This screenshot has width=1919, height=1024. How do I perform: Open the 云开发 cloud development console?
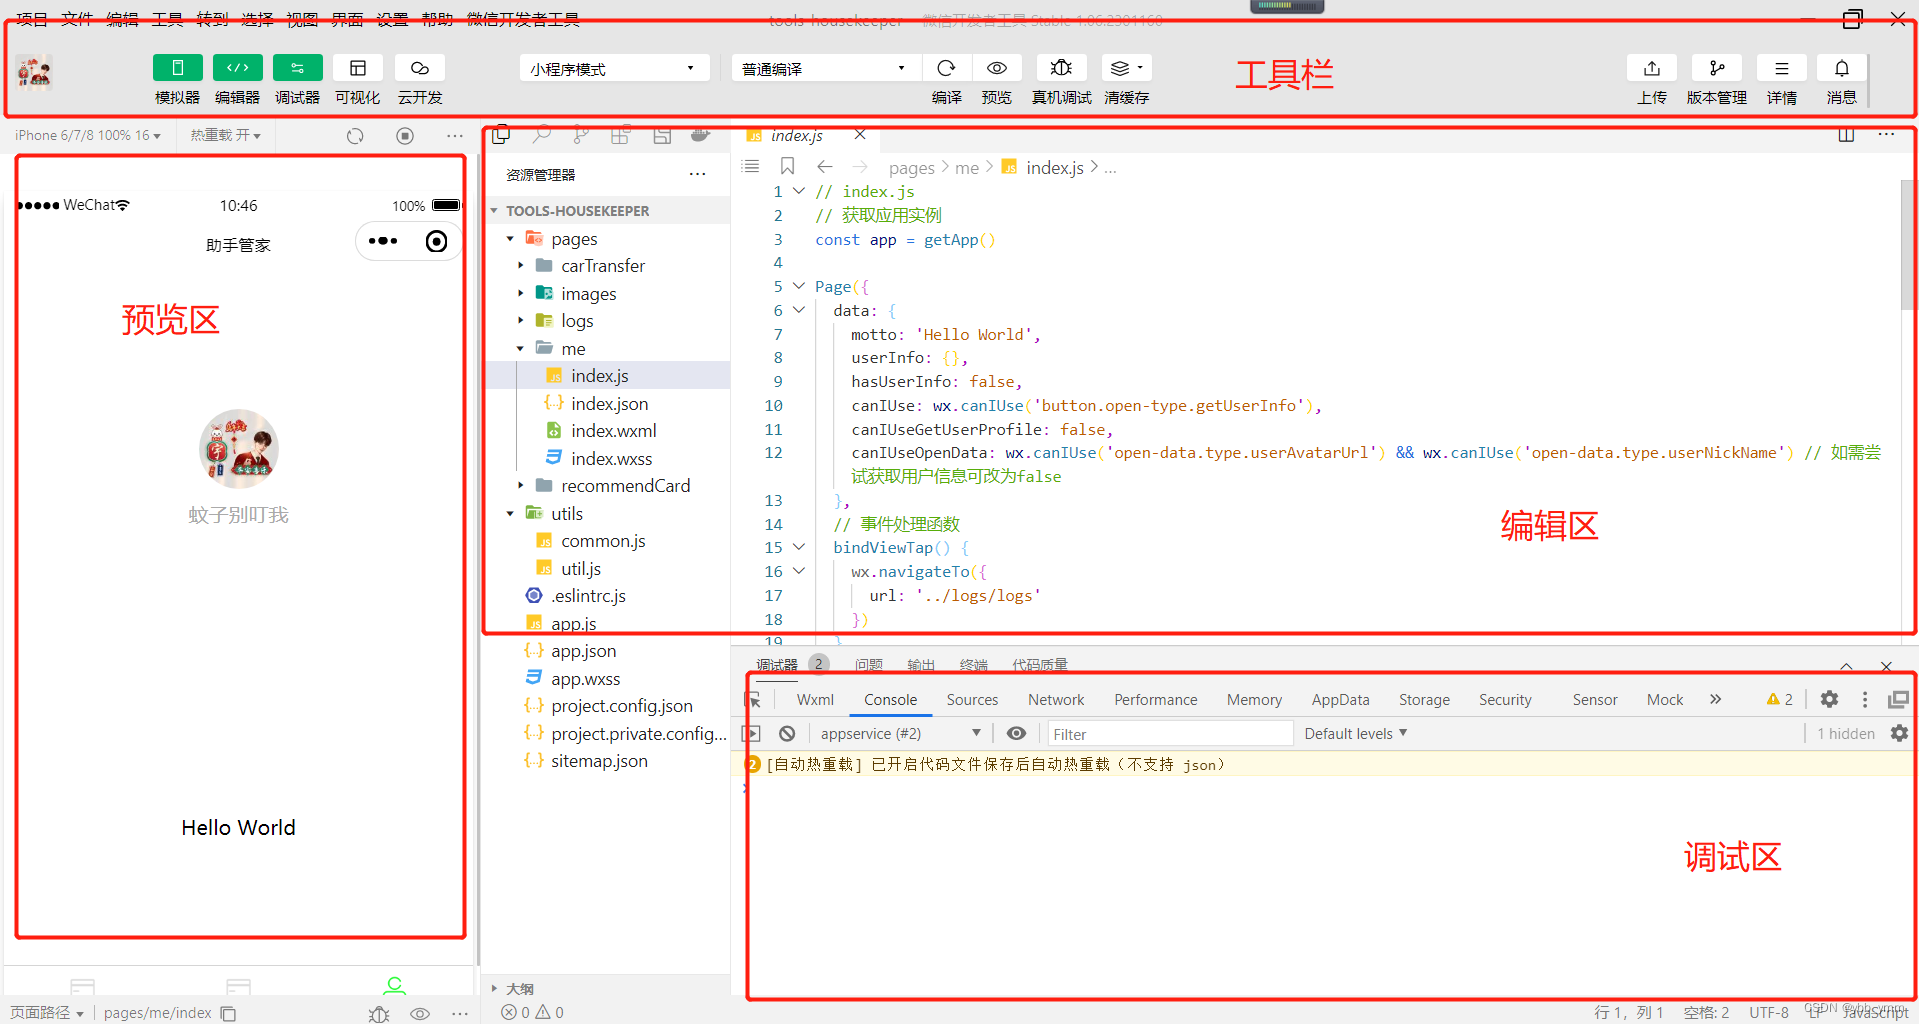coord(419,68)
